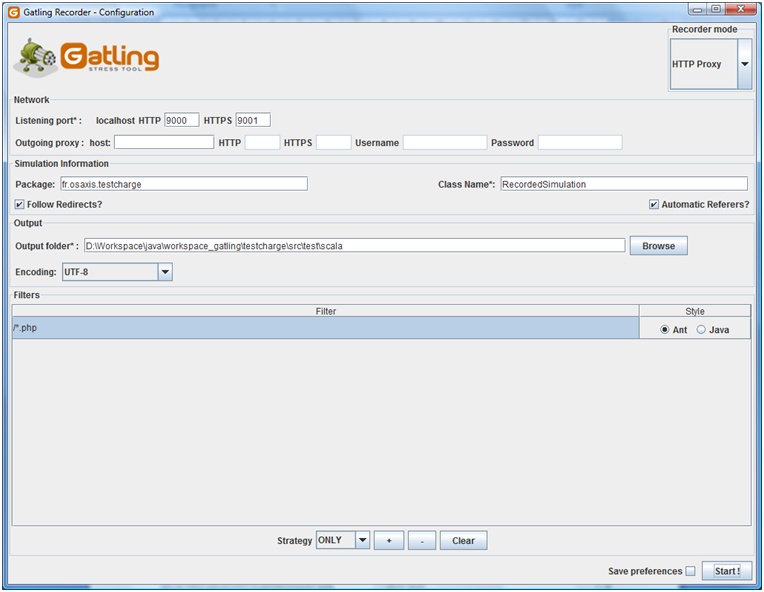Click the Gatling logo image
The width and height of the screenshot is (764, 592).
87,57
